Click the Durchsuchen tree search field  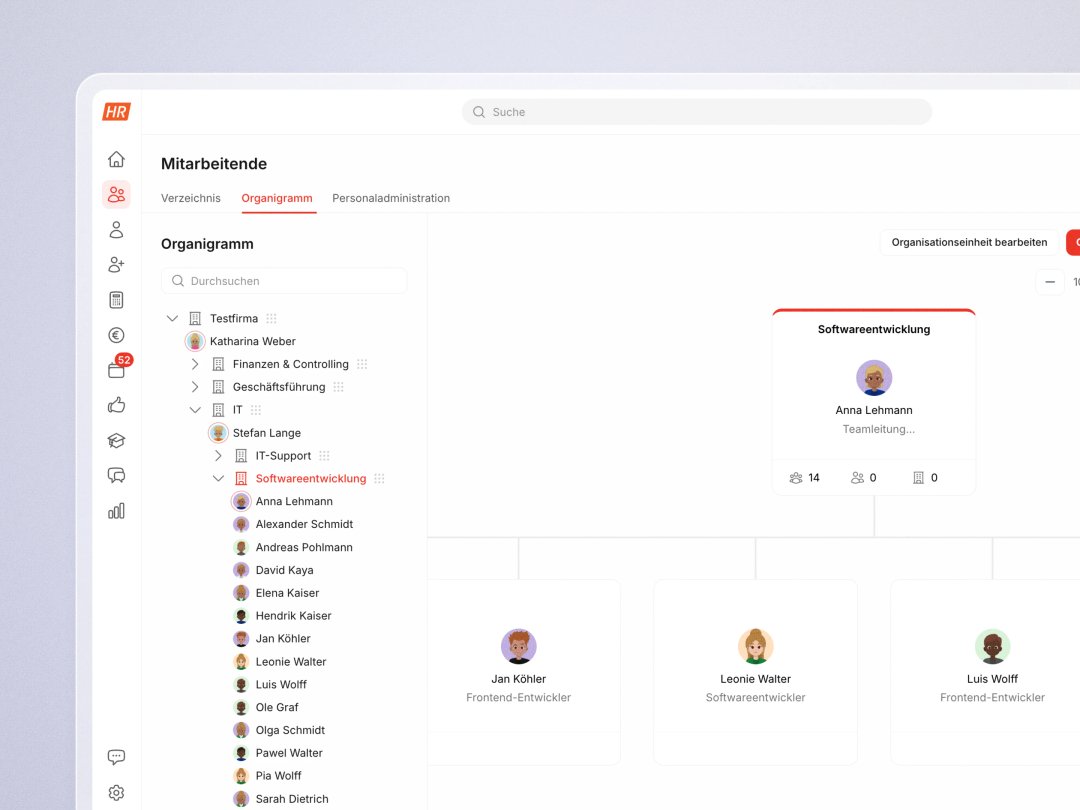(x=284, y=281)
